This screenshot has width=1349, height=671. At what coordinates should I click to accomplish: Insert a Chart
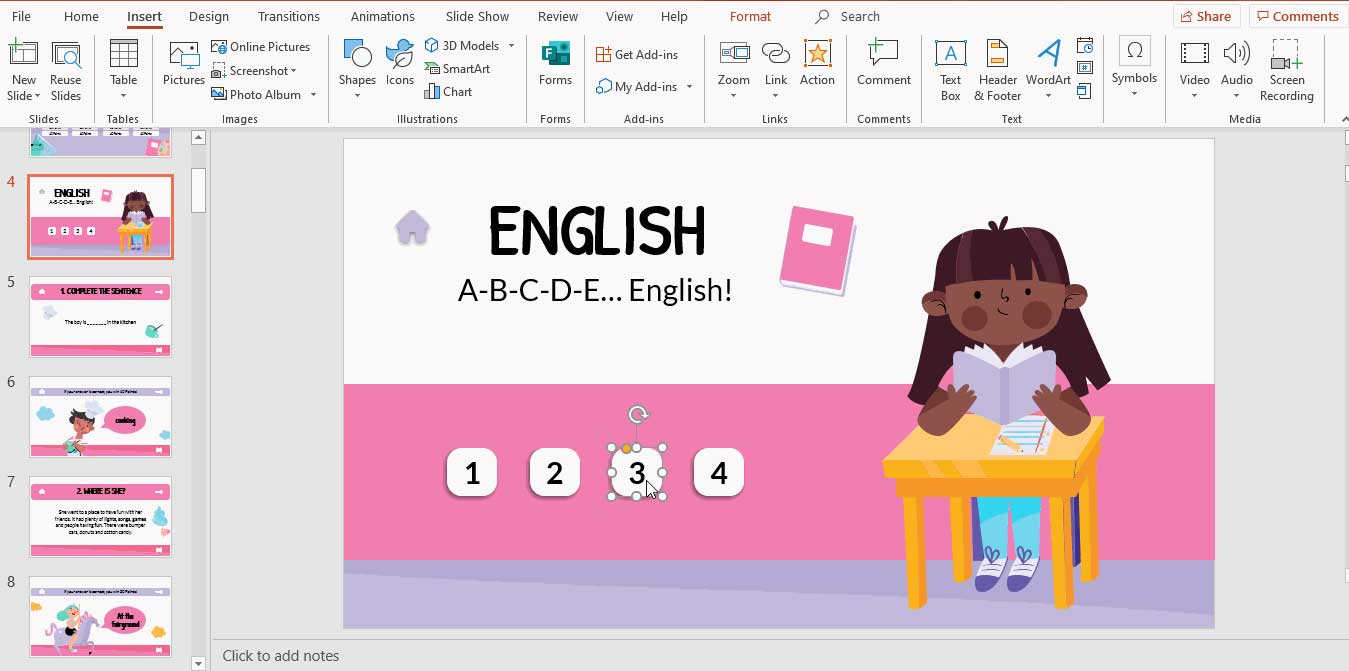(450, 91)
